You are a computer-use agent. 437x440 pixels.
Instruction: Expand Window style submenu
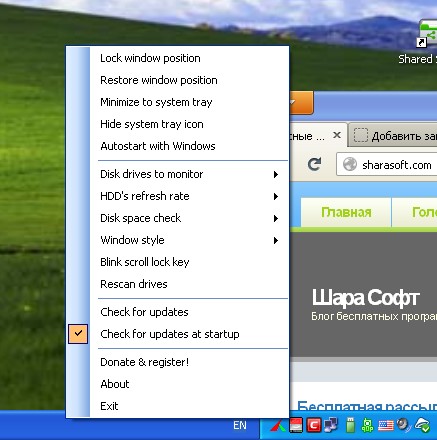click(x=177, y=240)
